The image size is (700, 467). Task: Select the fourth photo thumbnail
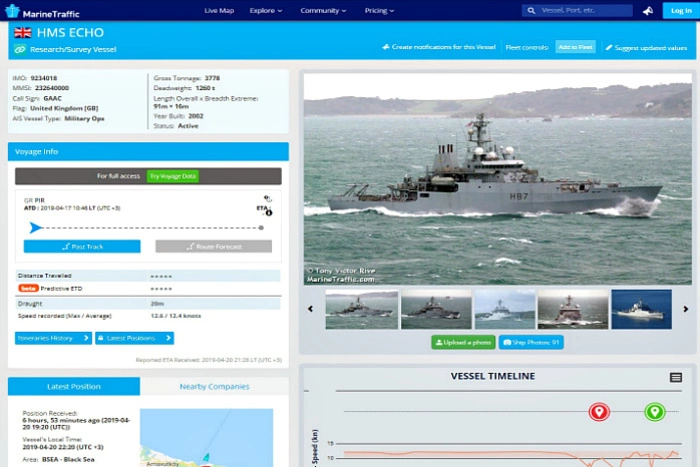(573, 309)
